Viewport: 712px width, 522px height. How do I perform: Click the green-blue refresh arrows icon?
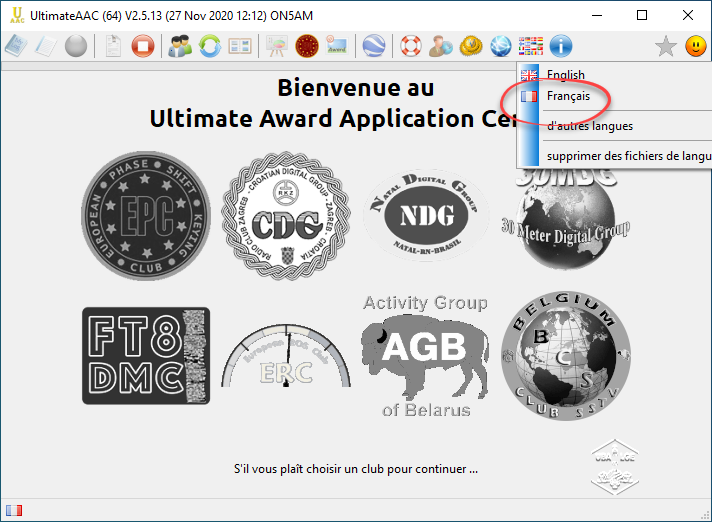click(210, 46)
